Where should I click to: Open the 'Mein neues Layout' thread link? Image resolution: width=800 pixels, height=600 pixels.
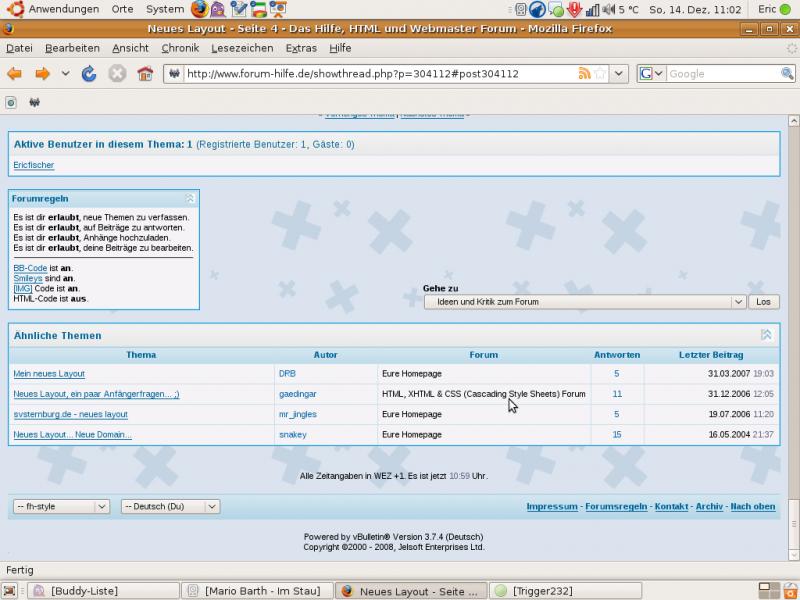(x=49, y=374)
